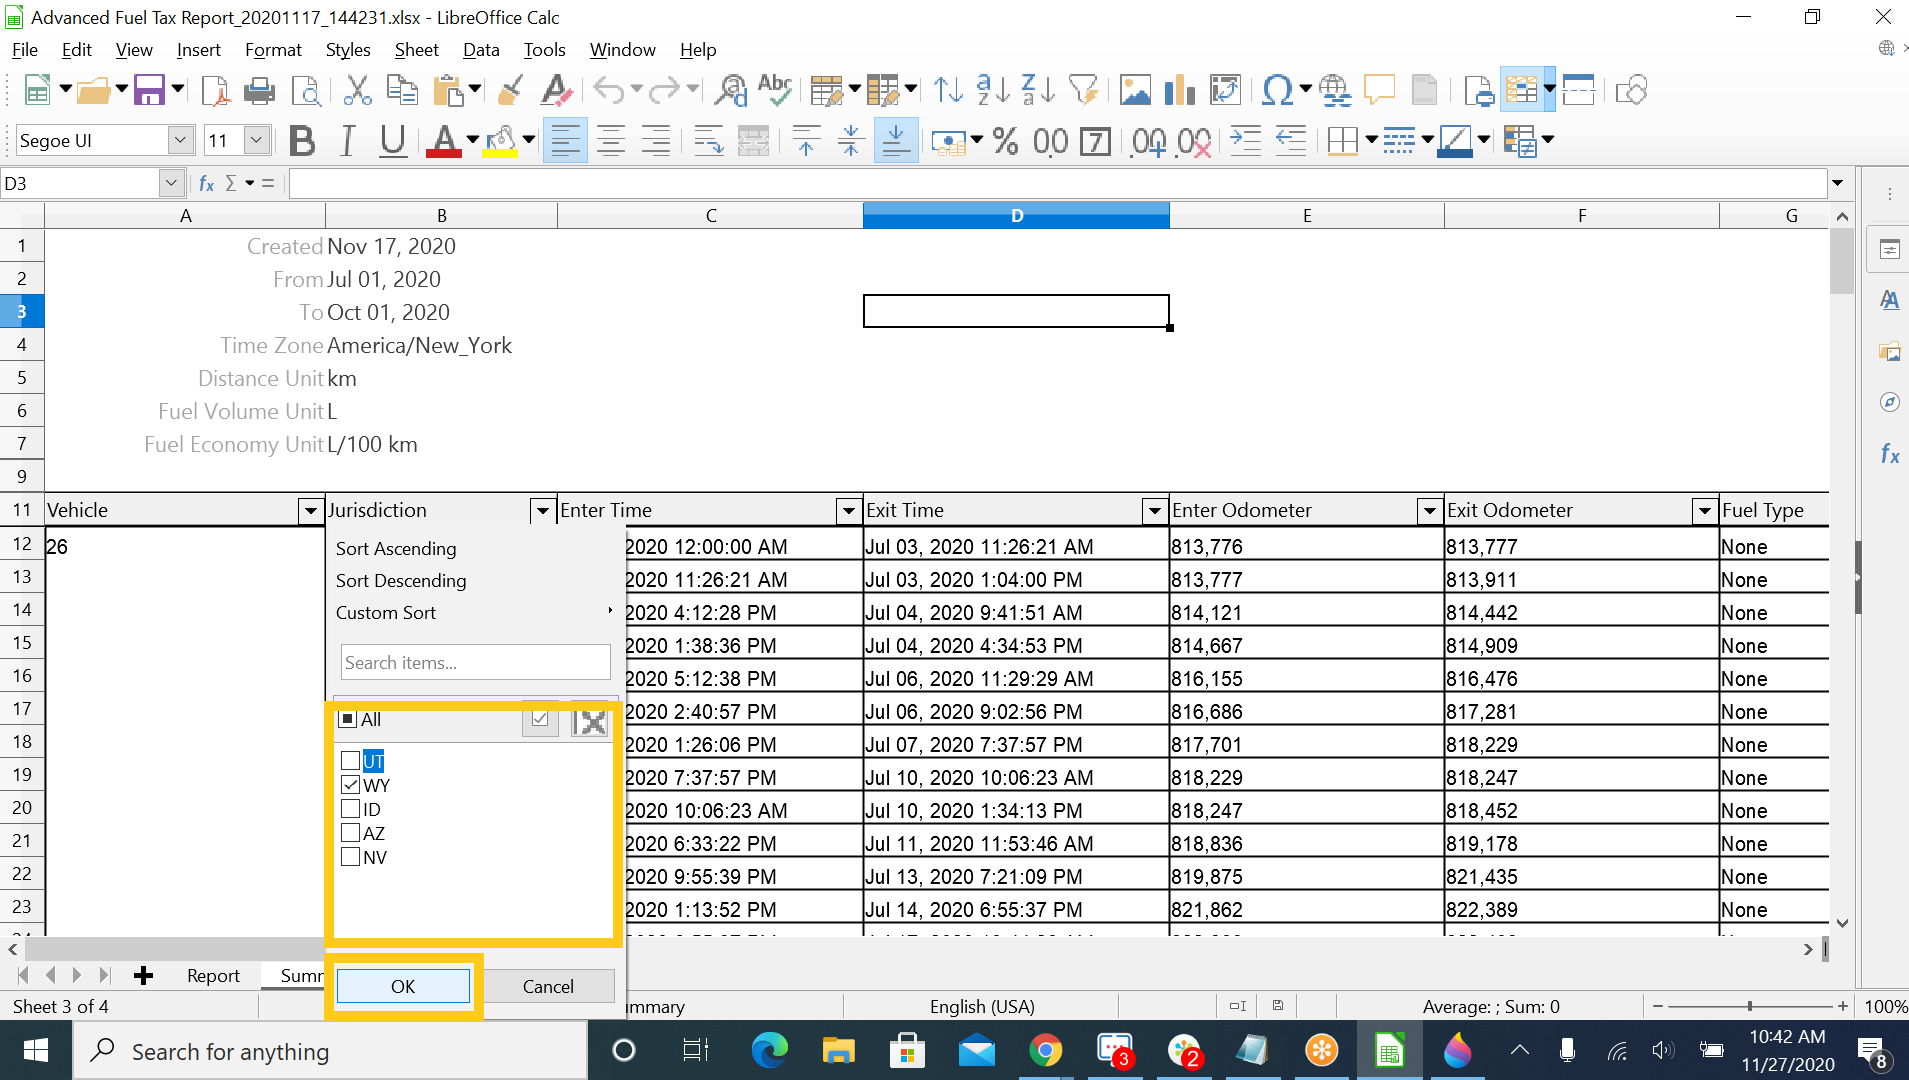This screenshot has width=1909, height=1080.
Task: Click OK to apply the filter
Action: (x=403, y=986)
